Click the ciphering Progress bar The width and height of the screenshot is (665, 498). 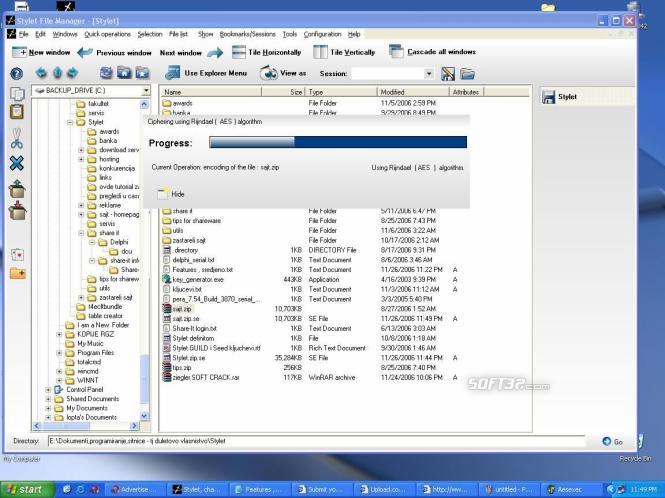coord(338,142)
